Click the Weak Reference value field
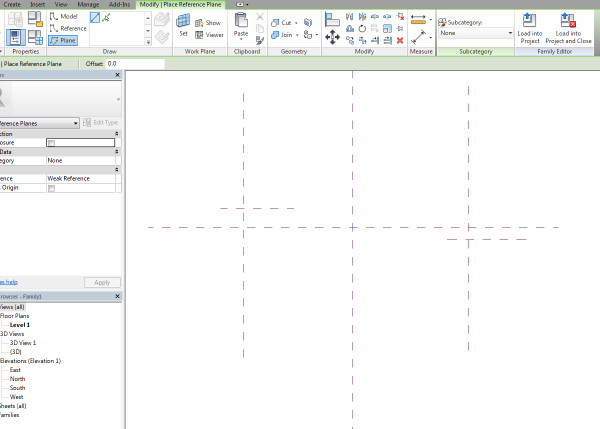This screenshot has width=600, height=429. tap(80, 178)
